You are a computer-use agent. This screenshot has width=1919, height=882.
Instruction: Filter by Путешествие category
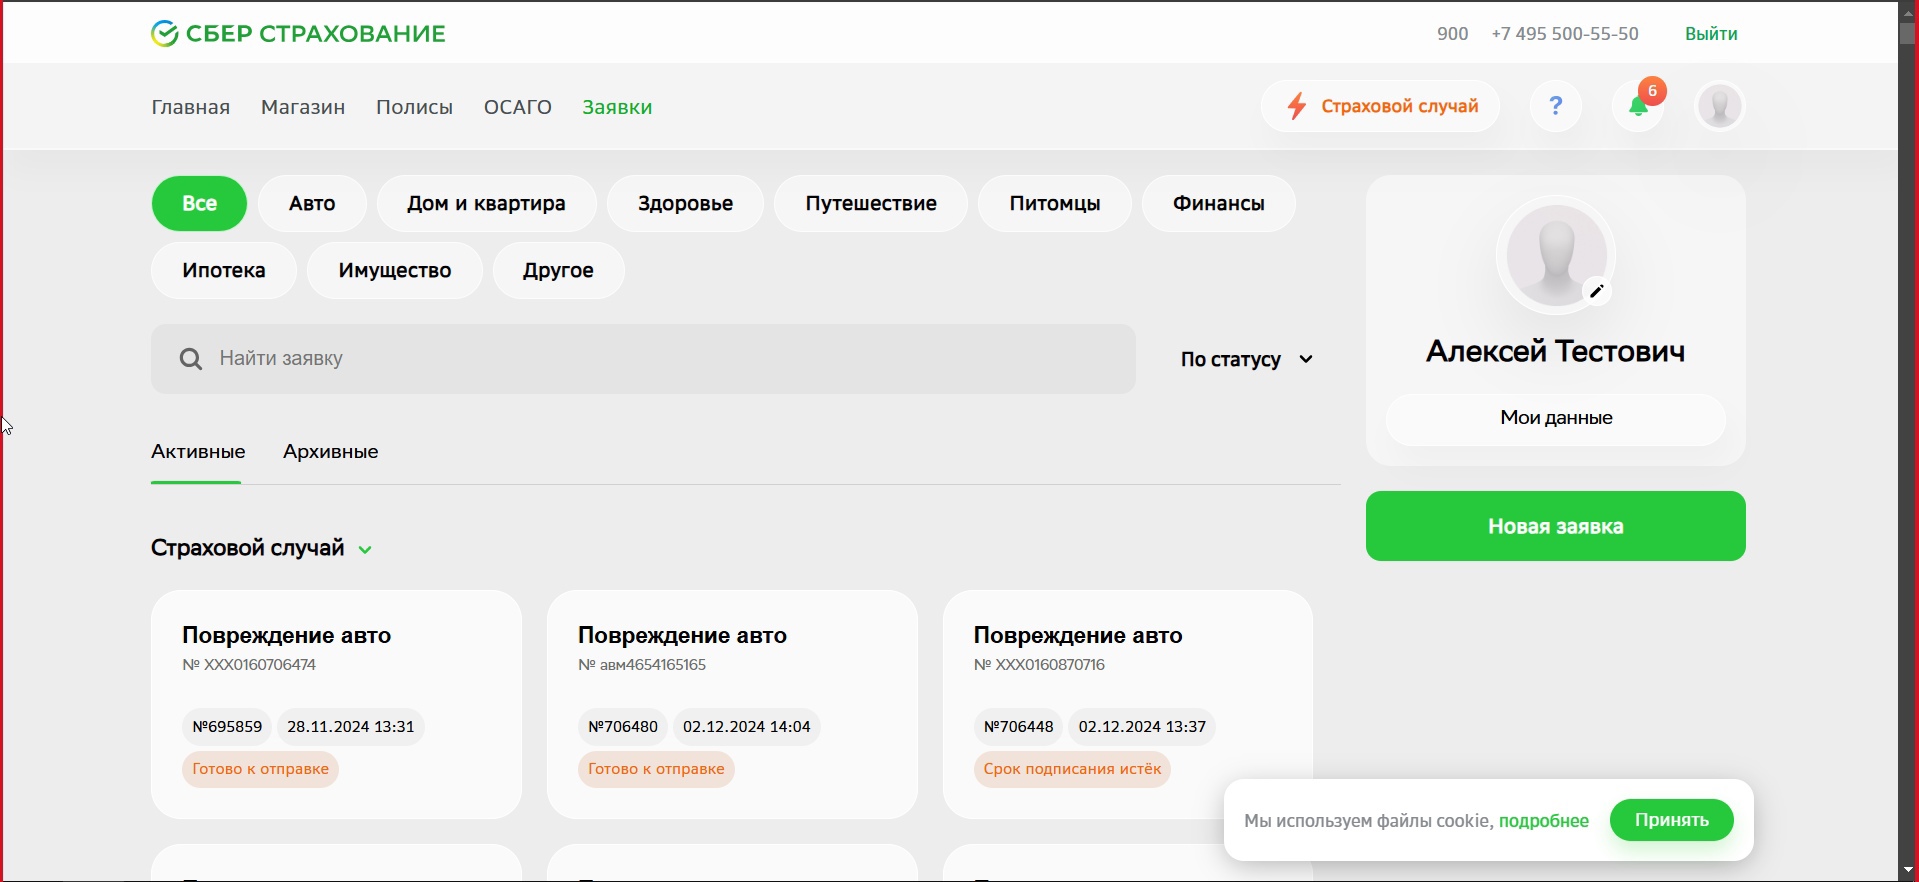pos(870,204)
